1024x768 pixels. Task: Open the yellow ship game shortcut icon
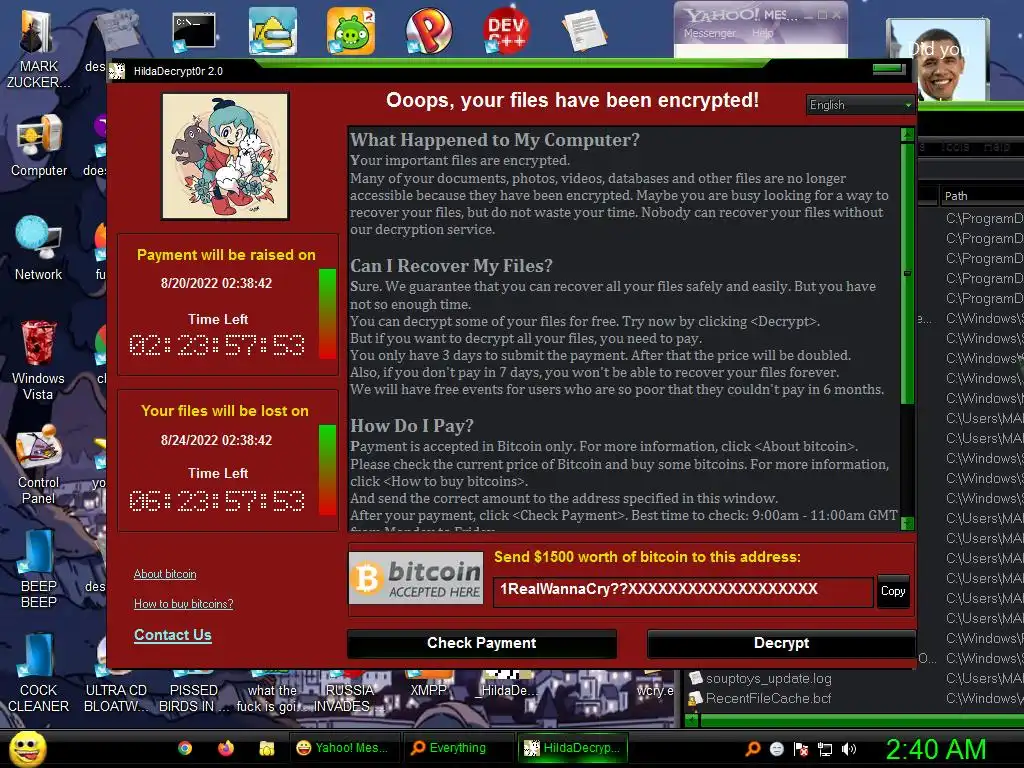272,31
